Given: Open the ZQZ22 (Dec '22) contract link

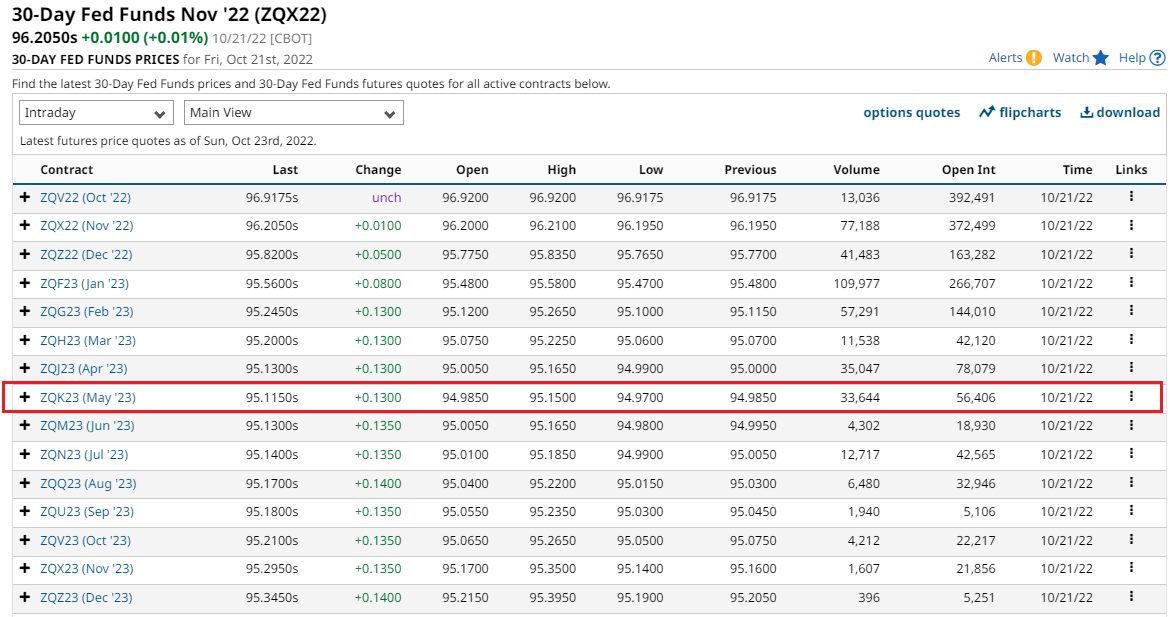Looking at the screenshot, I should [86, 255].
